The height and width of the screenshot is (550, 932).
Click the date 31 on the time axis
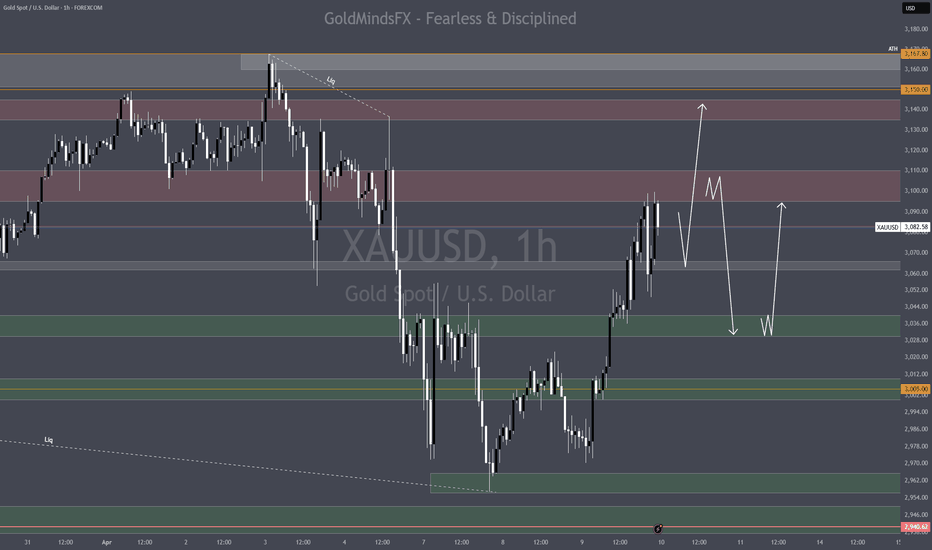pyautogui.click(x=27, y=542)
